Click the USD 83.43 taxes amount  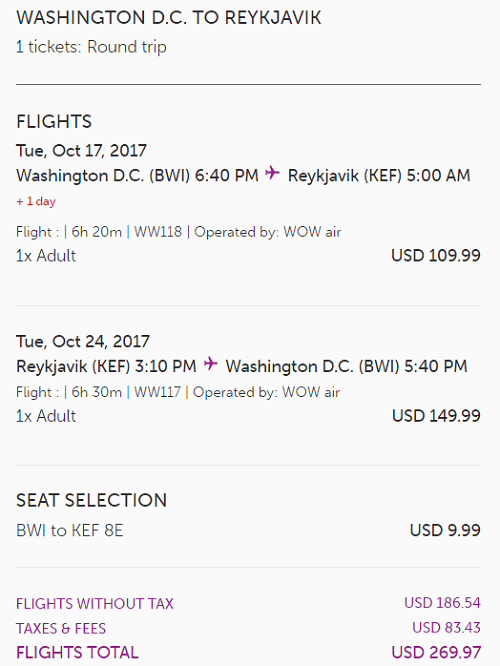pos(446,628)
